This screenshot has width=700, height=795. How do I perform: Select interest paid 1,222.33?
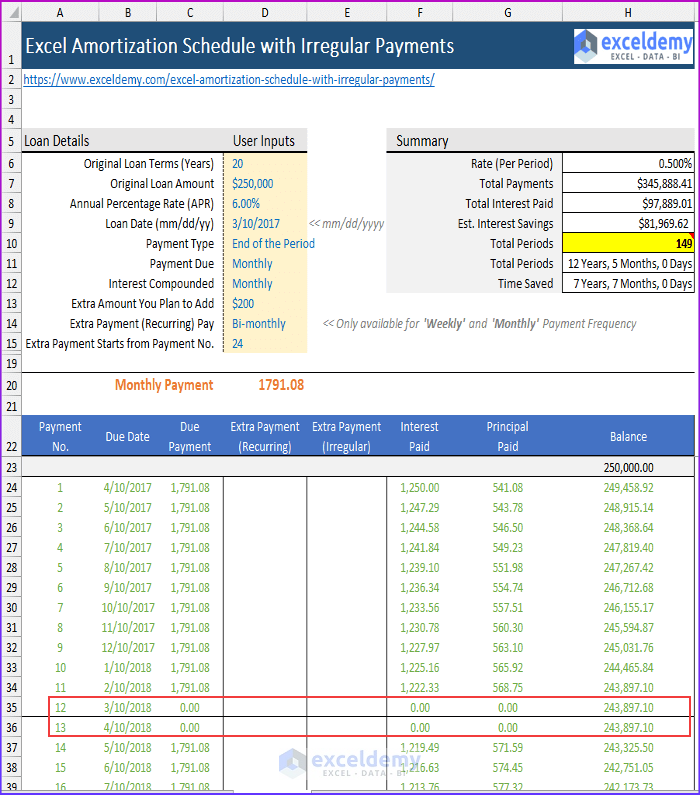pos(419,688)
